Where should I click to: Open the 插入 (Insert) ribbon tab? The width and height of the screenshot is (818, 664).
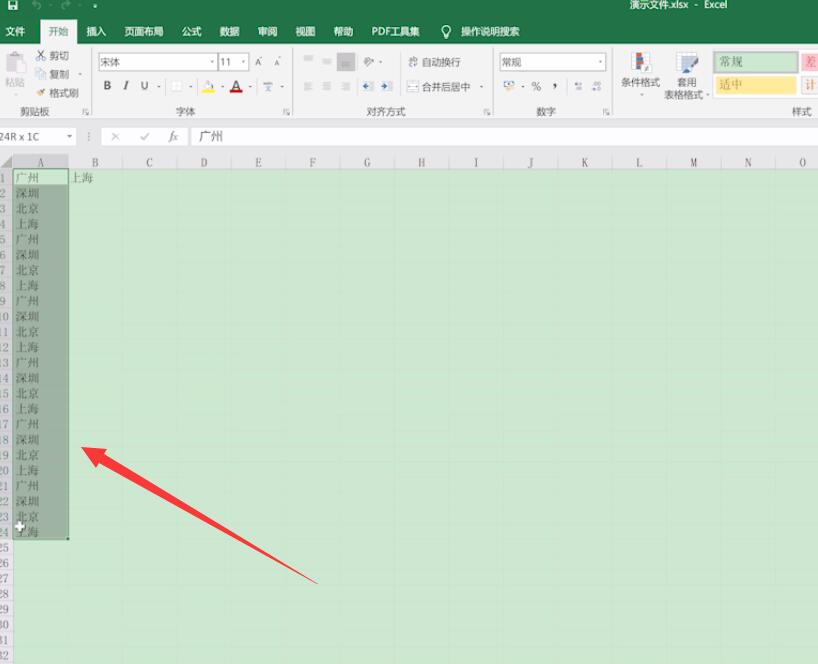click(x=96, y=31)
